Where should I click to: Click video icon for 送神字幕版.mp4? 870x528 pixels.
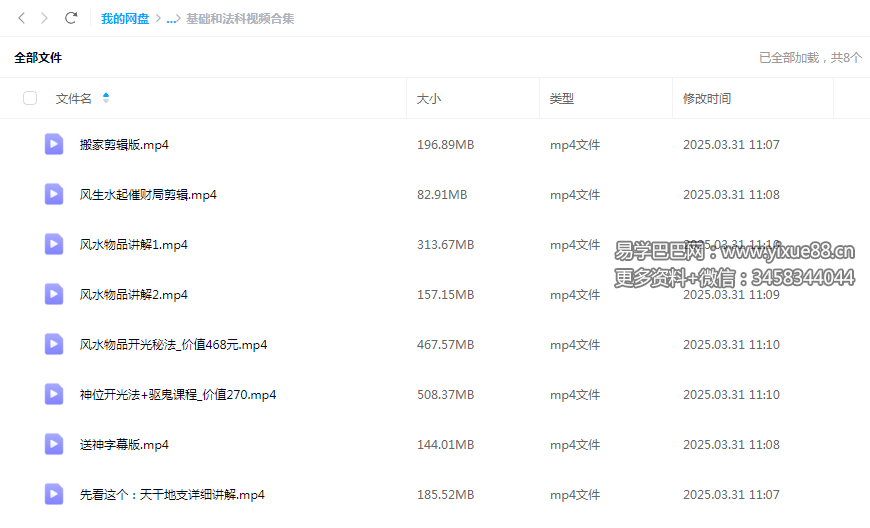pos(54,444)
